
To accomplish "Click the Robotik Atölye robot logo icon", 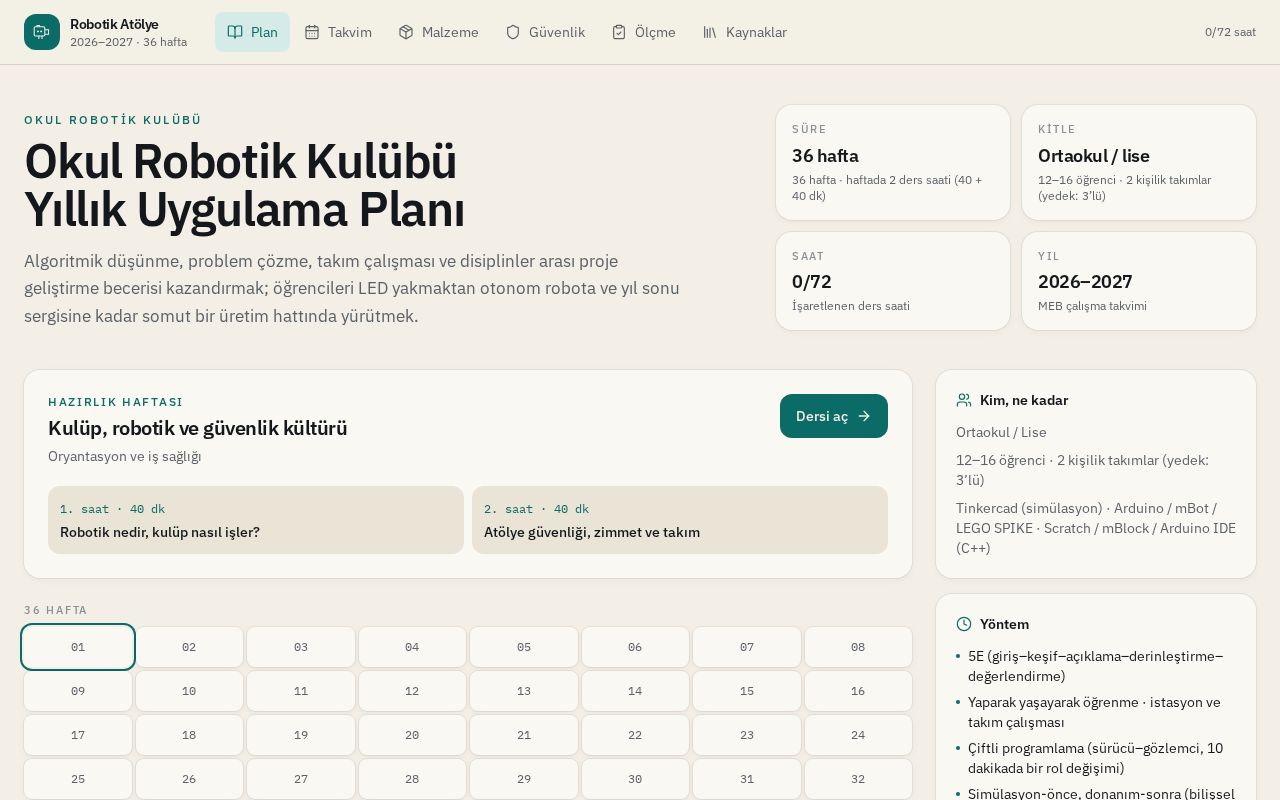I will (x=42, y=32).
